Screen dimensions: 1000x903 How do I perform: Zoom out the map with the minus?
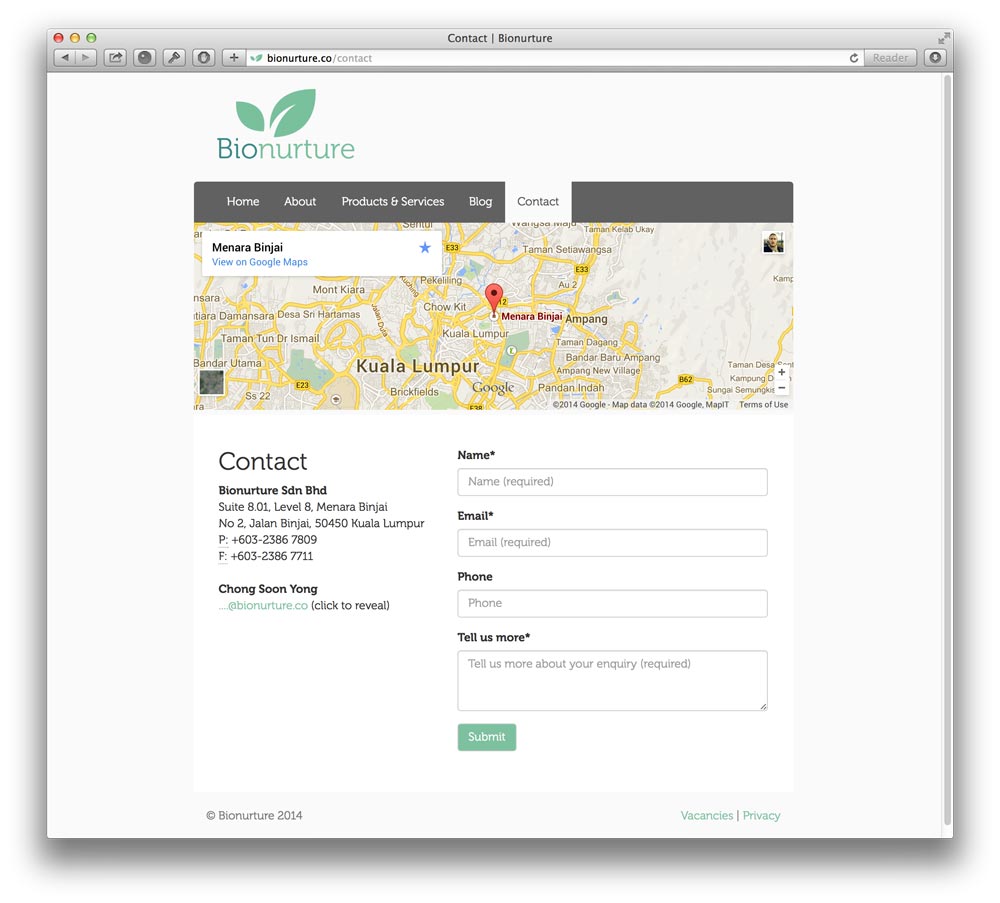click(781, 388)
